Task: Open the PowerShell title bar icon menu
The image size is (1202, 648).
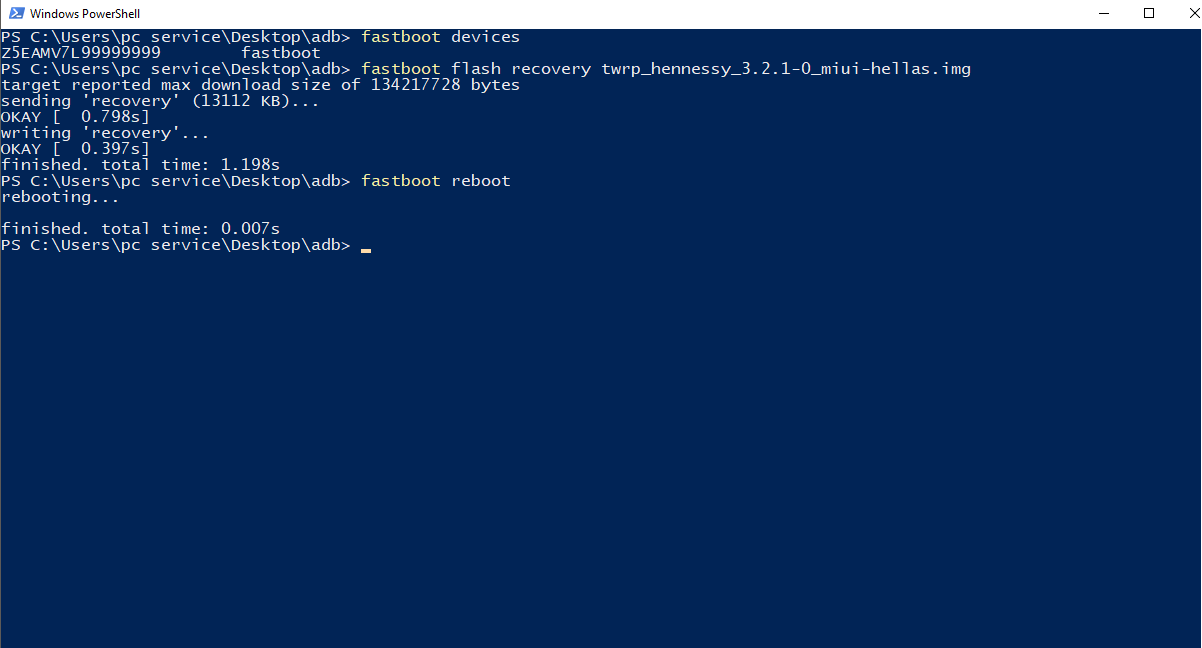Action: coord(15,14)
